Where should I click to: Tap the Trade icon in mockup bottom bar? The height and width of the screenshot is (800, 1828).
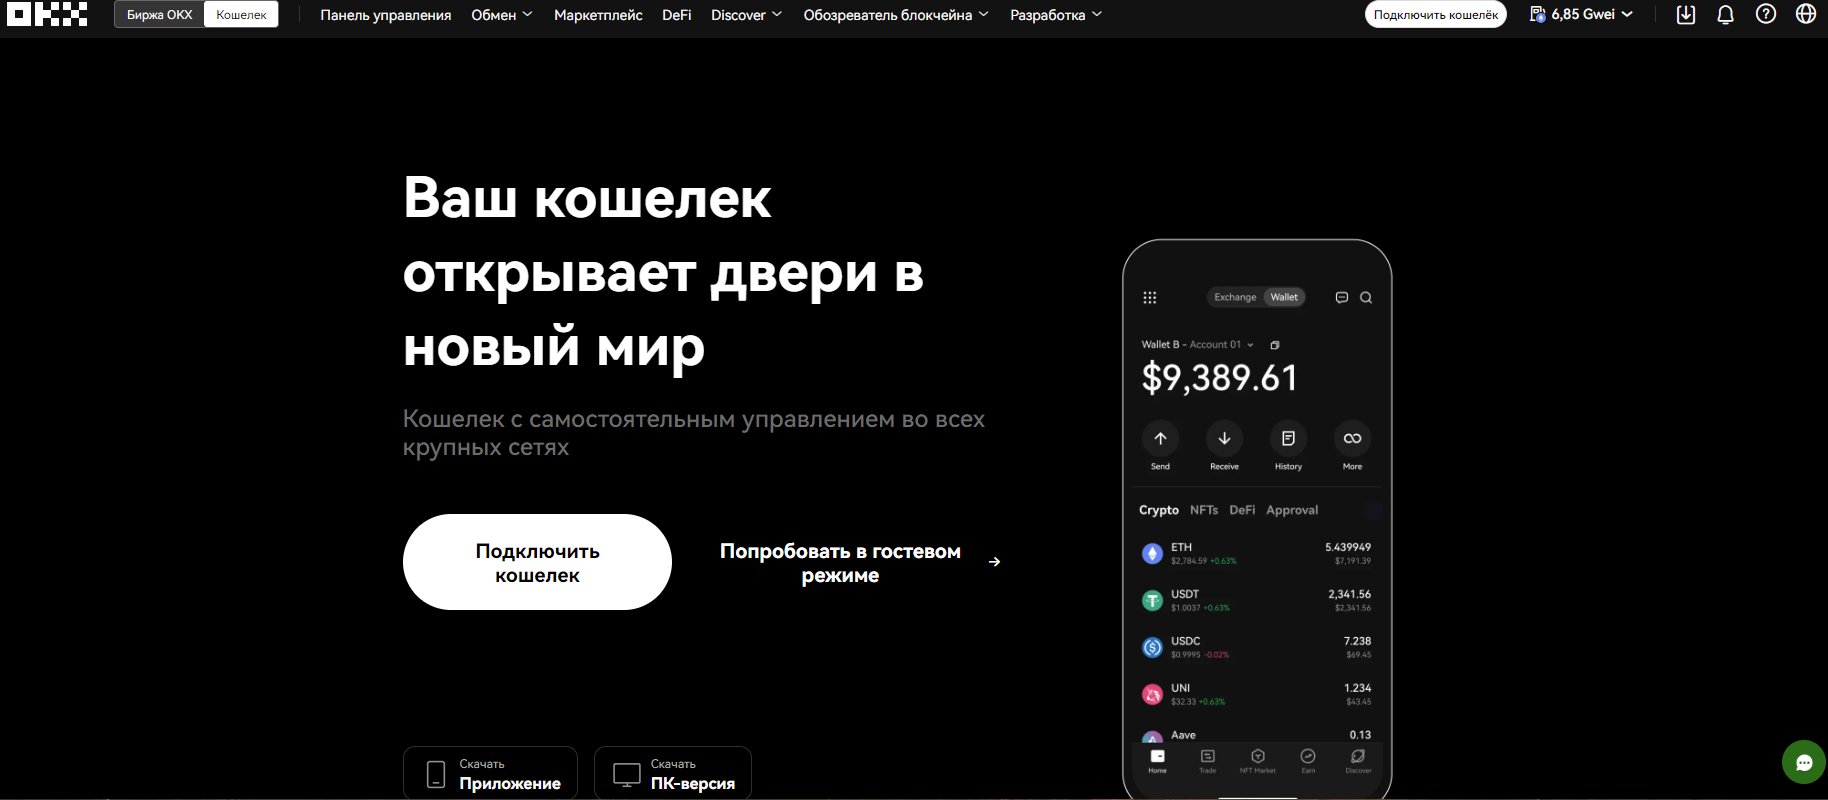1208,757
